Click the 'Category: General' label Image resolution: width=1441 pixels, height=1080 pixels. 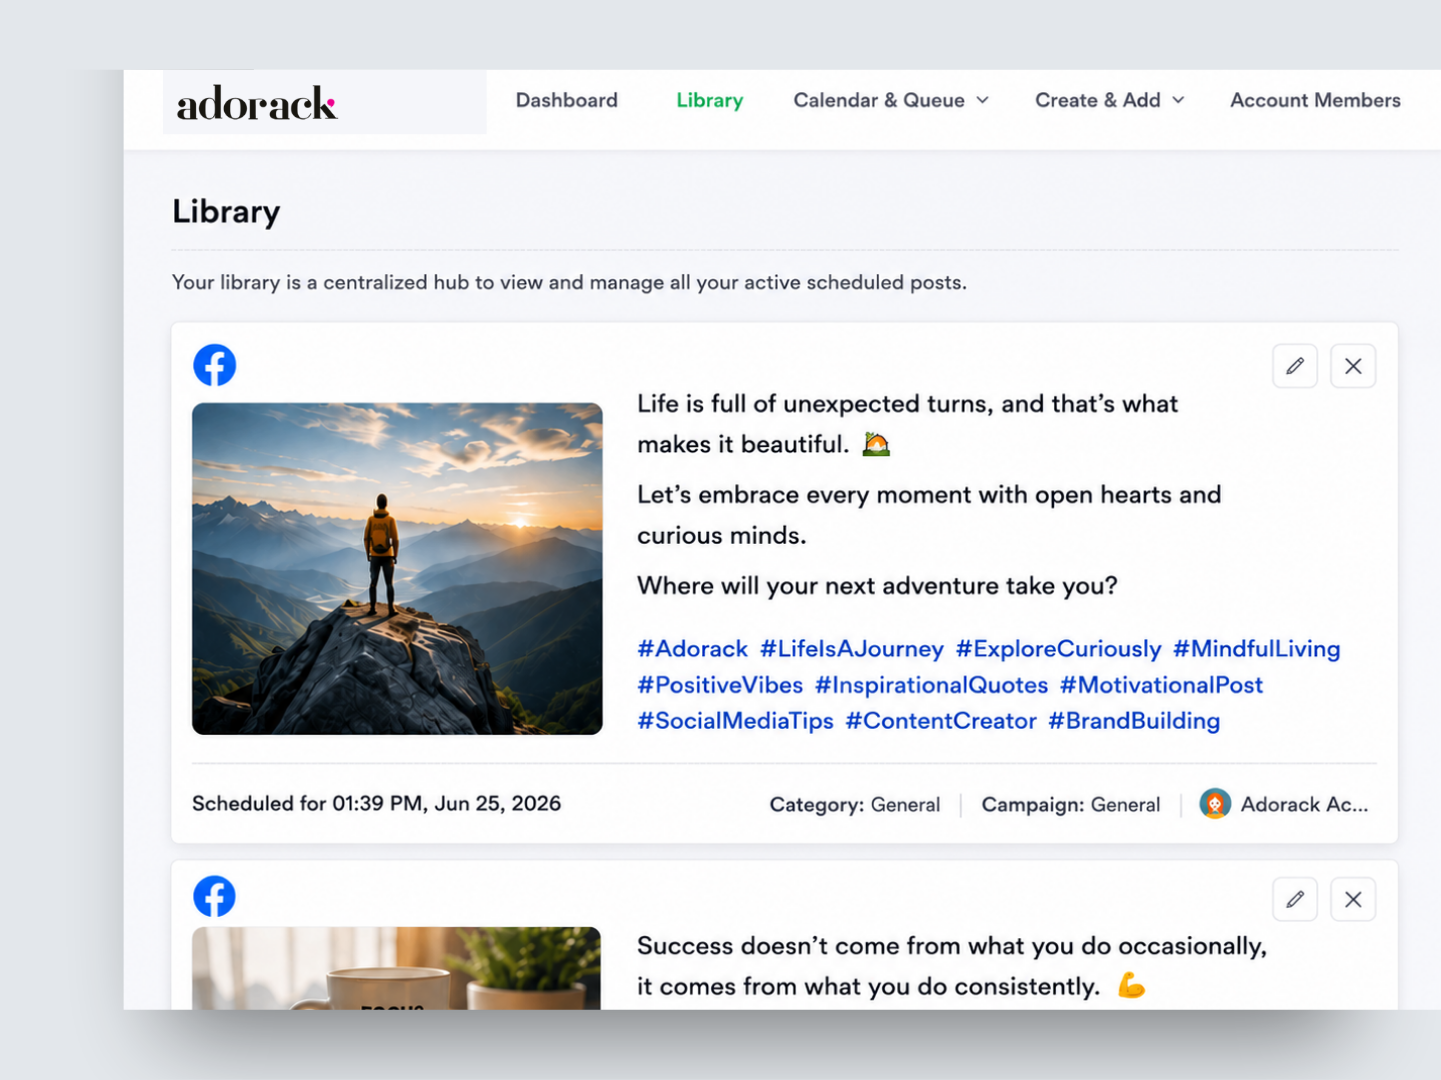854,805
